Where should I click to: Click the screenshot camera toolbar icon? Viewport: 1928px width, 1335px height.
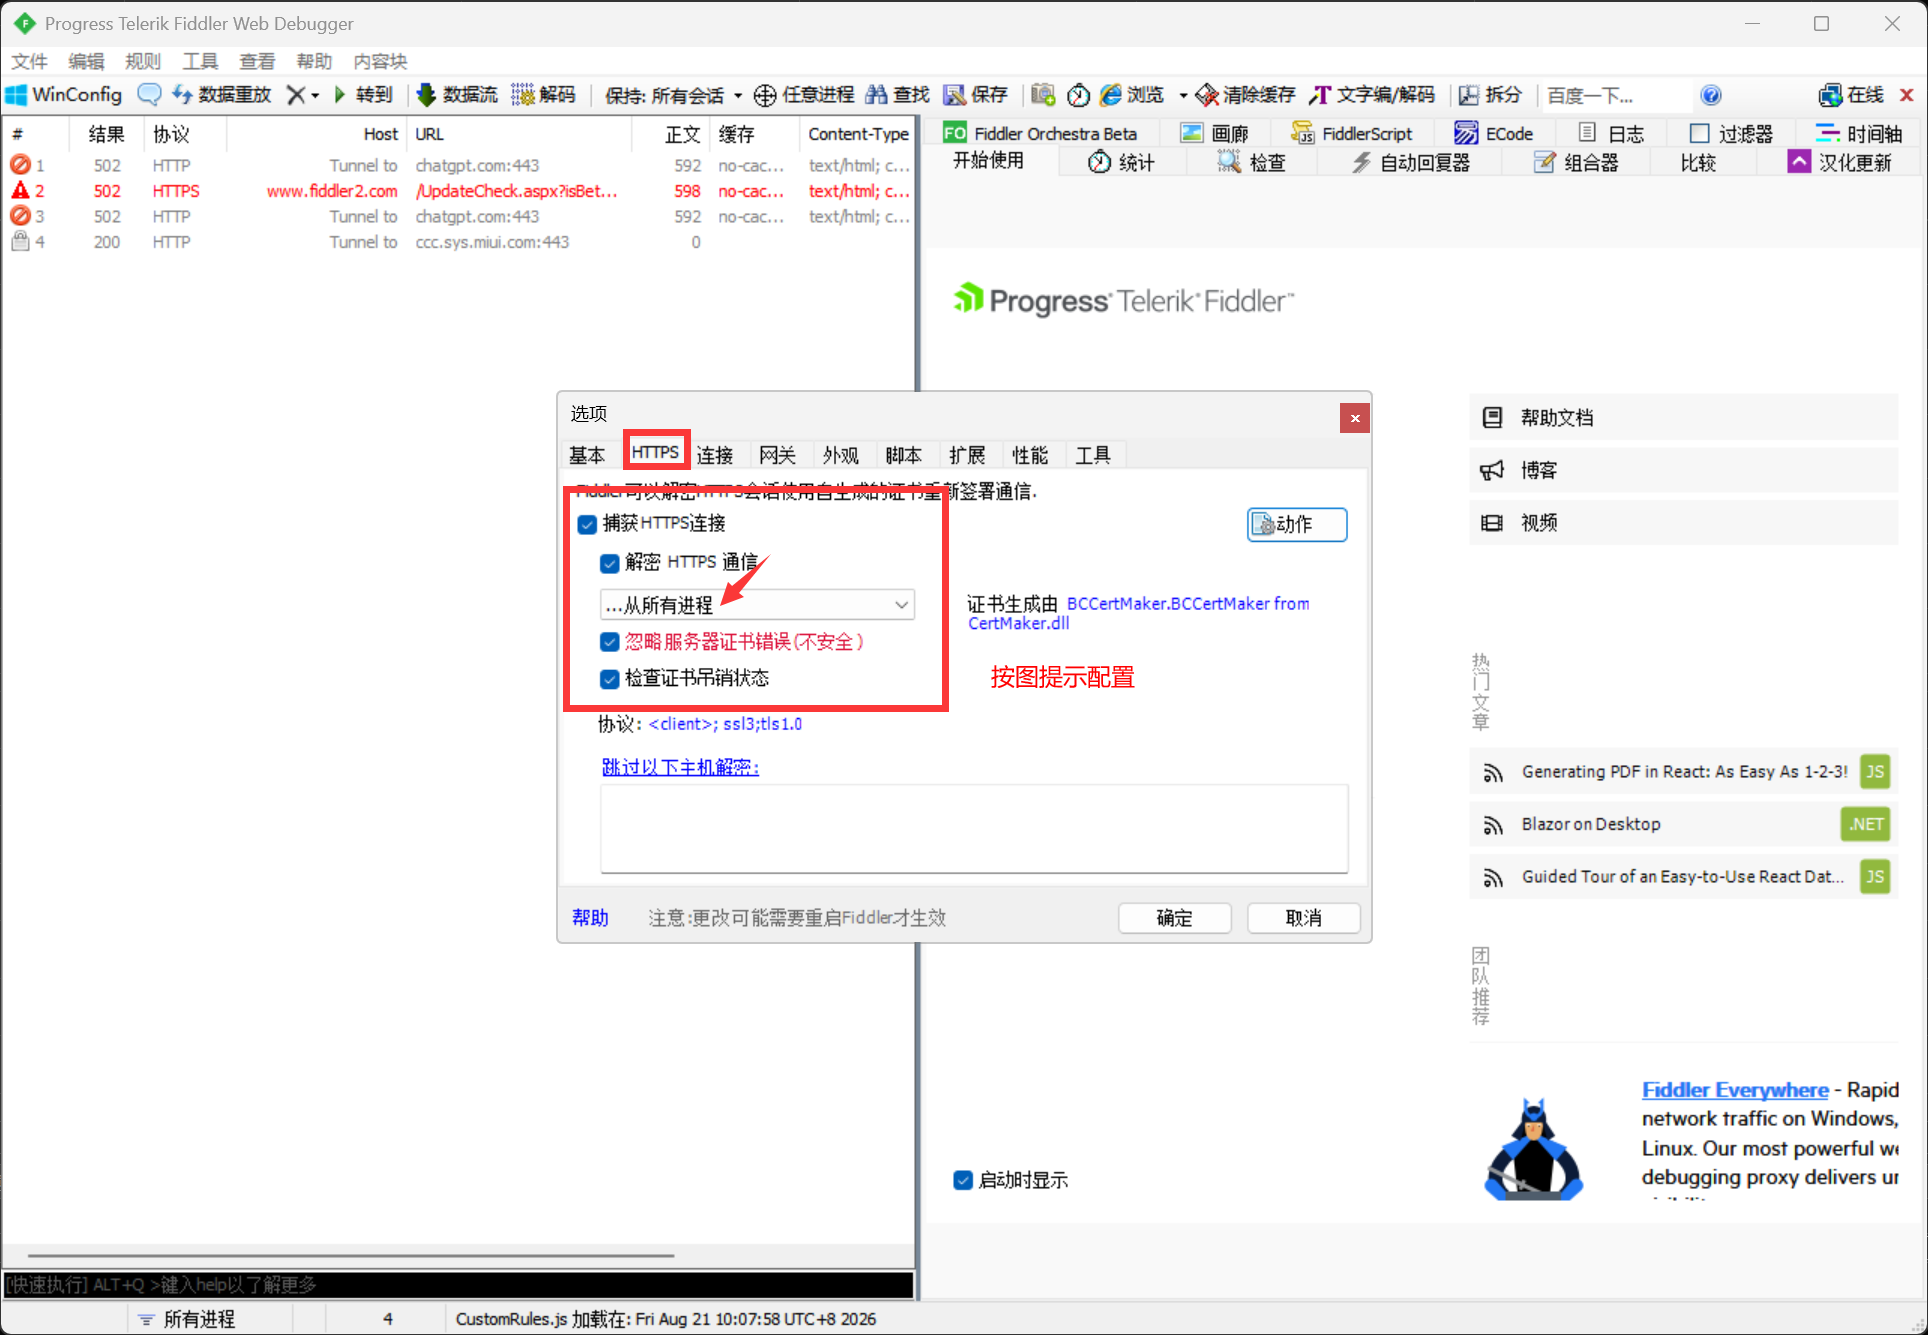point(1043,95)
